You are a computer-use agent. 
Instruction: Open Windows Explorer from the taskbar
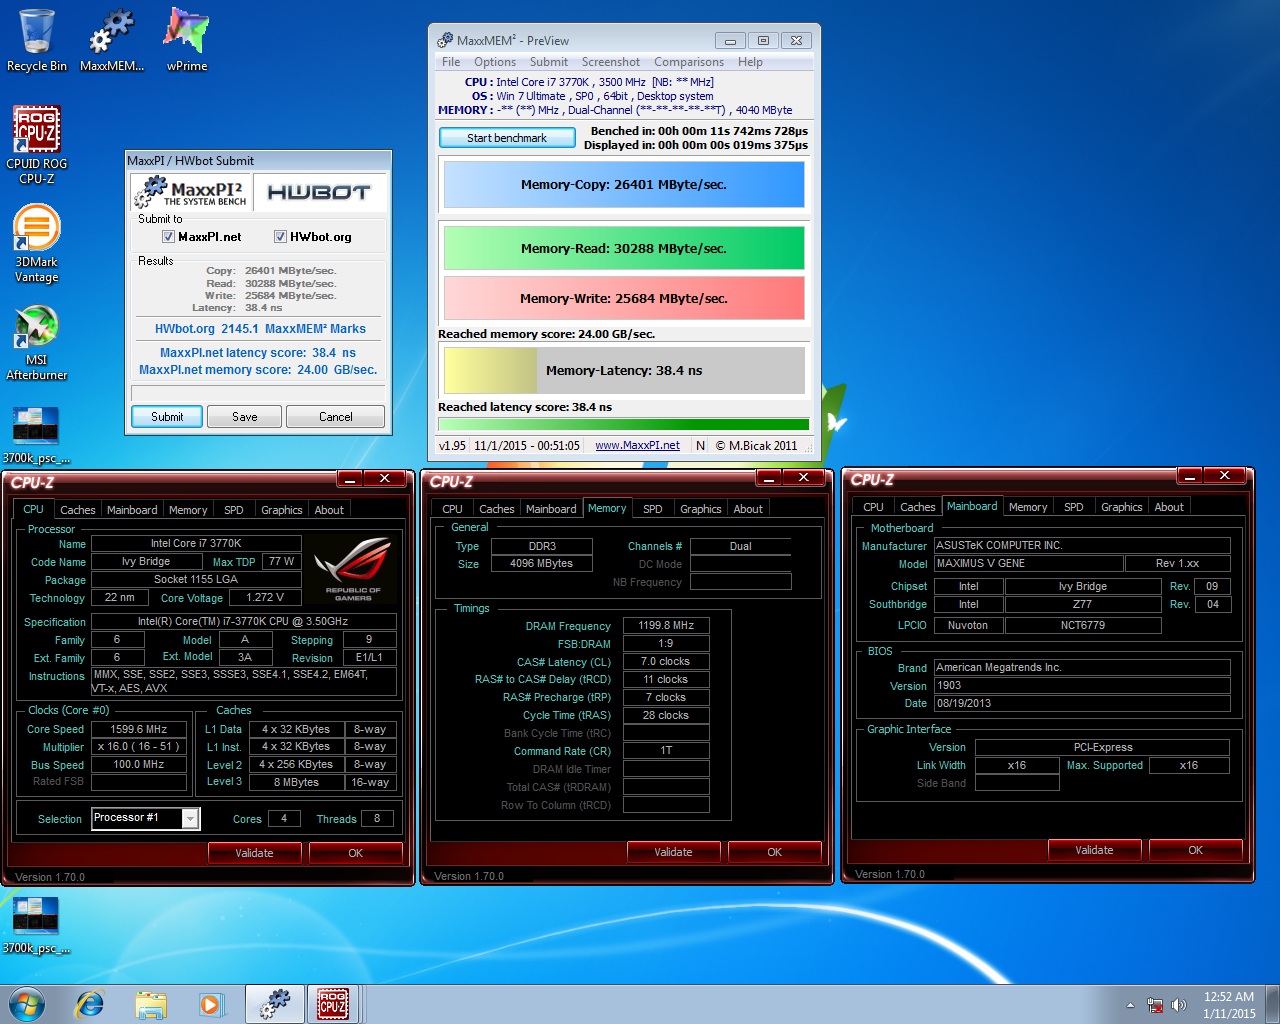pos(151,1004)
